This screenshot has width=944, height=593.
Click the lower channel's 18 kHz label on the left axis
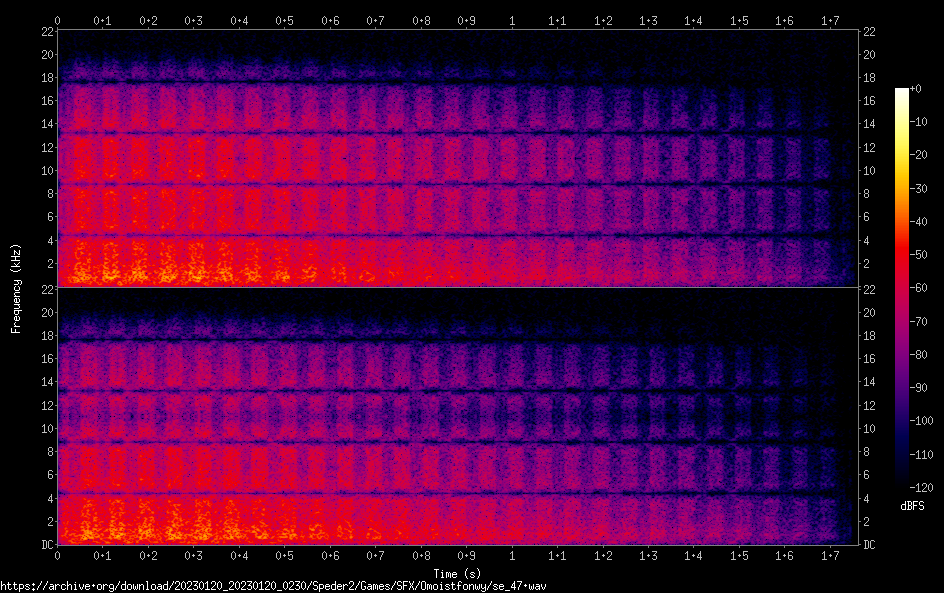coord(47,336)
